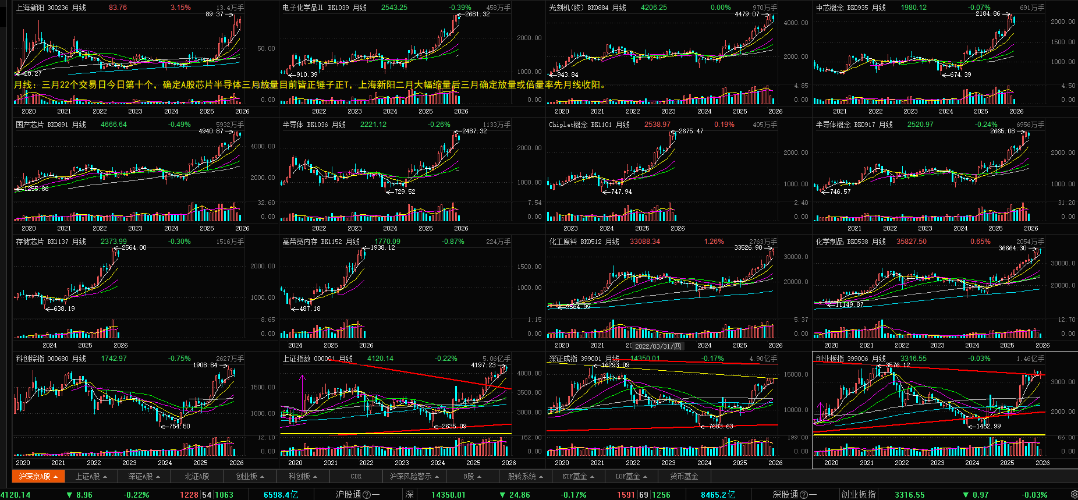Viewport: 1078px width, 500px height.
Task: Switch to the CDR tab
Action: pos(355,477)
